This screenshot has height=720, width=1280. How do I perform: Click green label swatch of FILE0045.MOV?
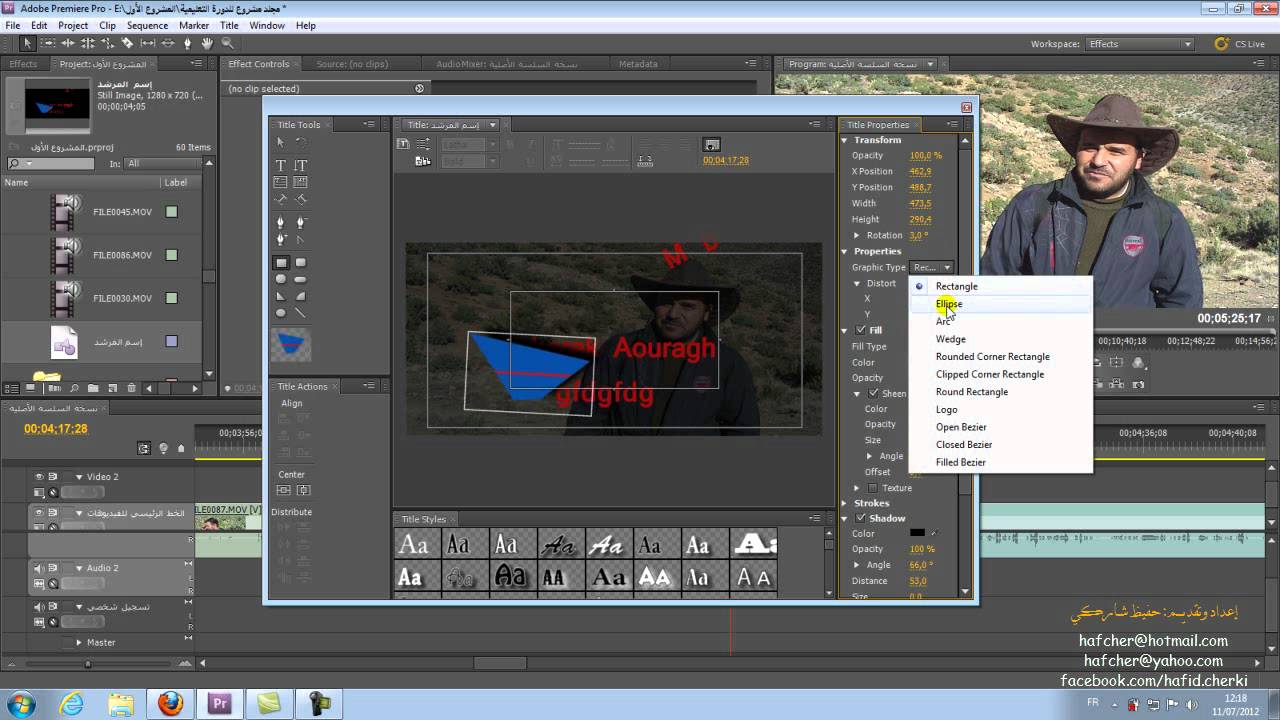point(171,212)
